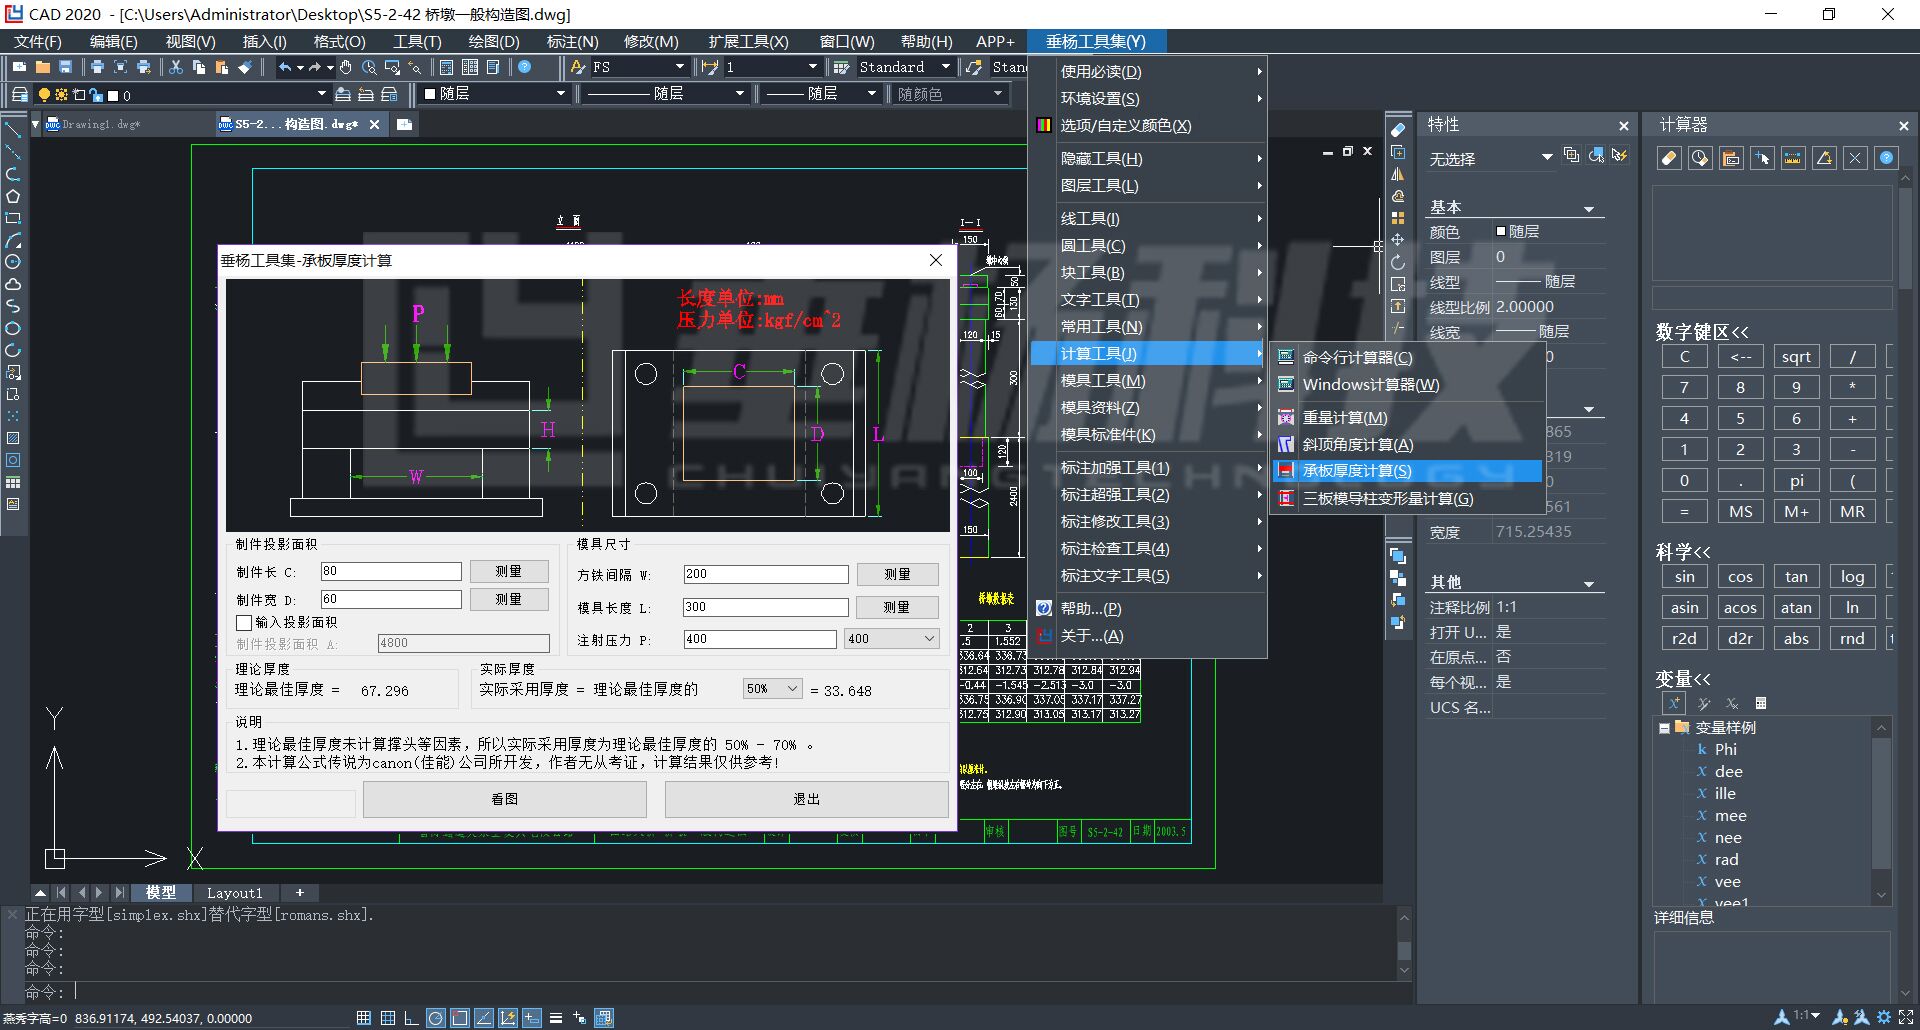The width and height of the screenshot is (1920, 1030).
Task: Click the 随层 color control dropdown
Action: tap(495, 94)
